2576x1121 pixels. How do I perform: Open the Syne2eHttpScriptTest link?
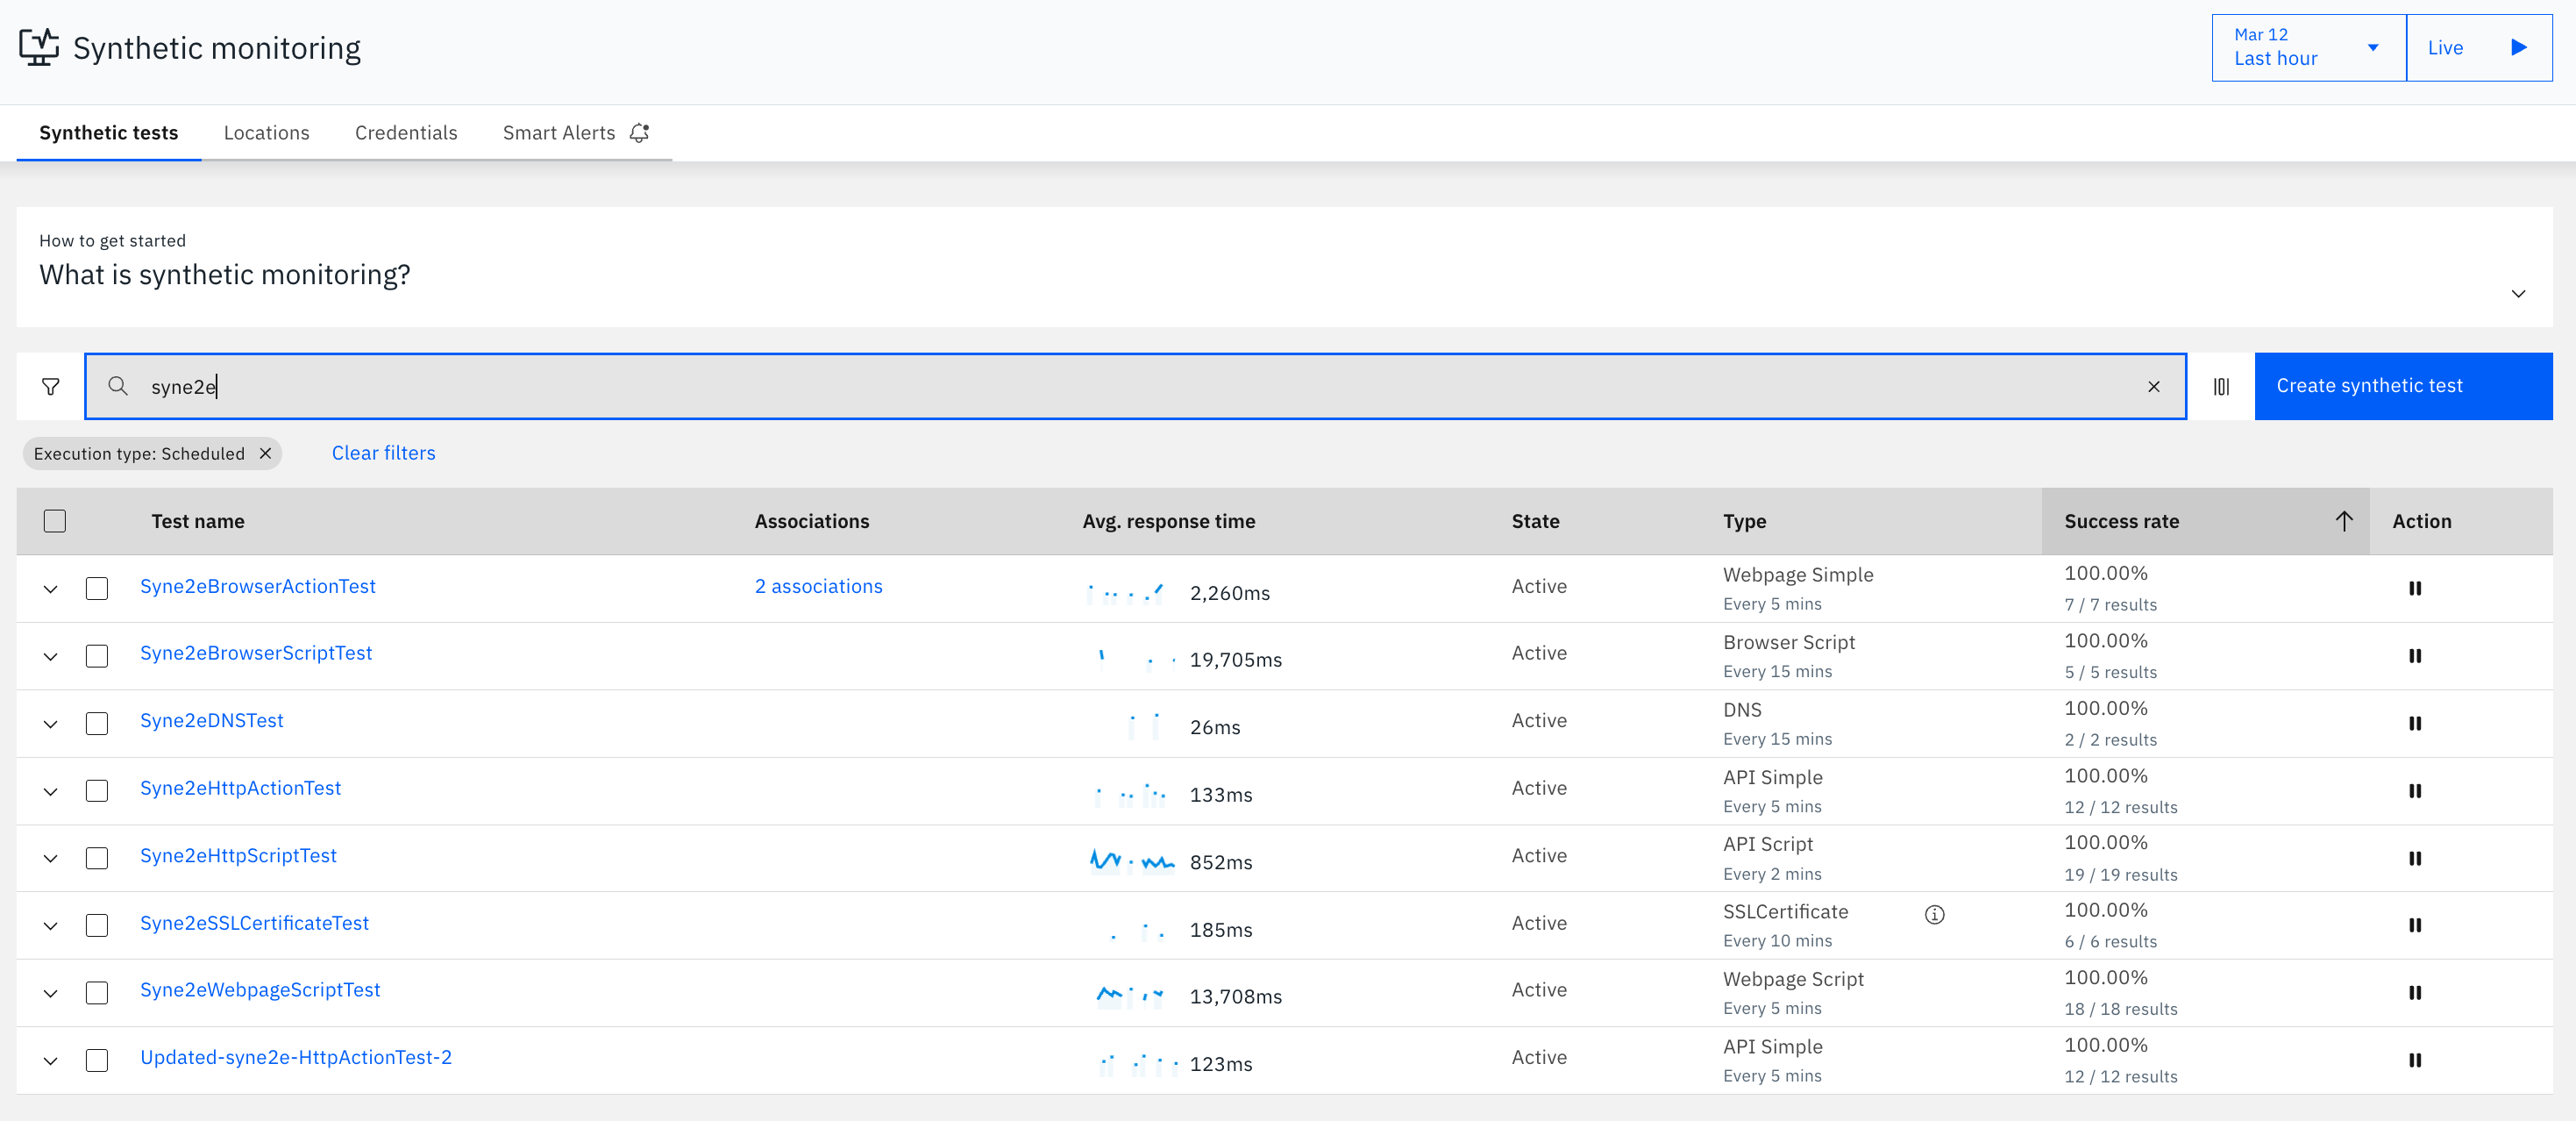(238, 855)
